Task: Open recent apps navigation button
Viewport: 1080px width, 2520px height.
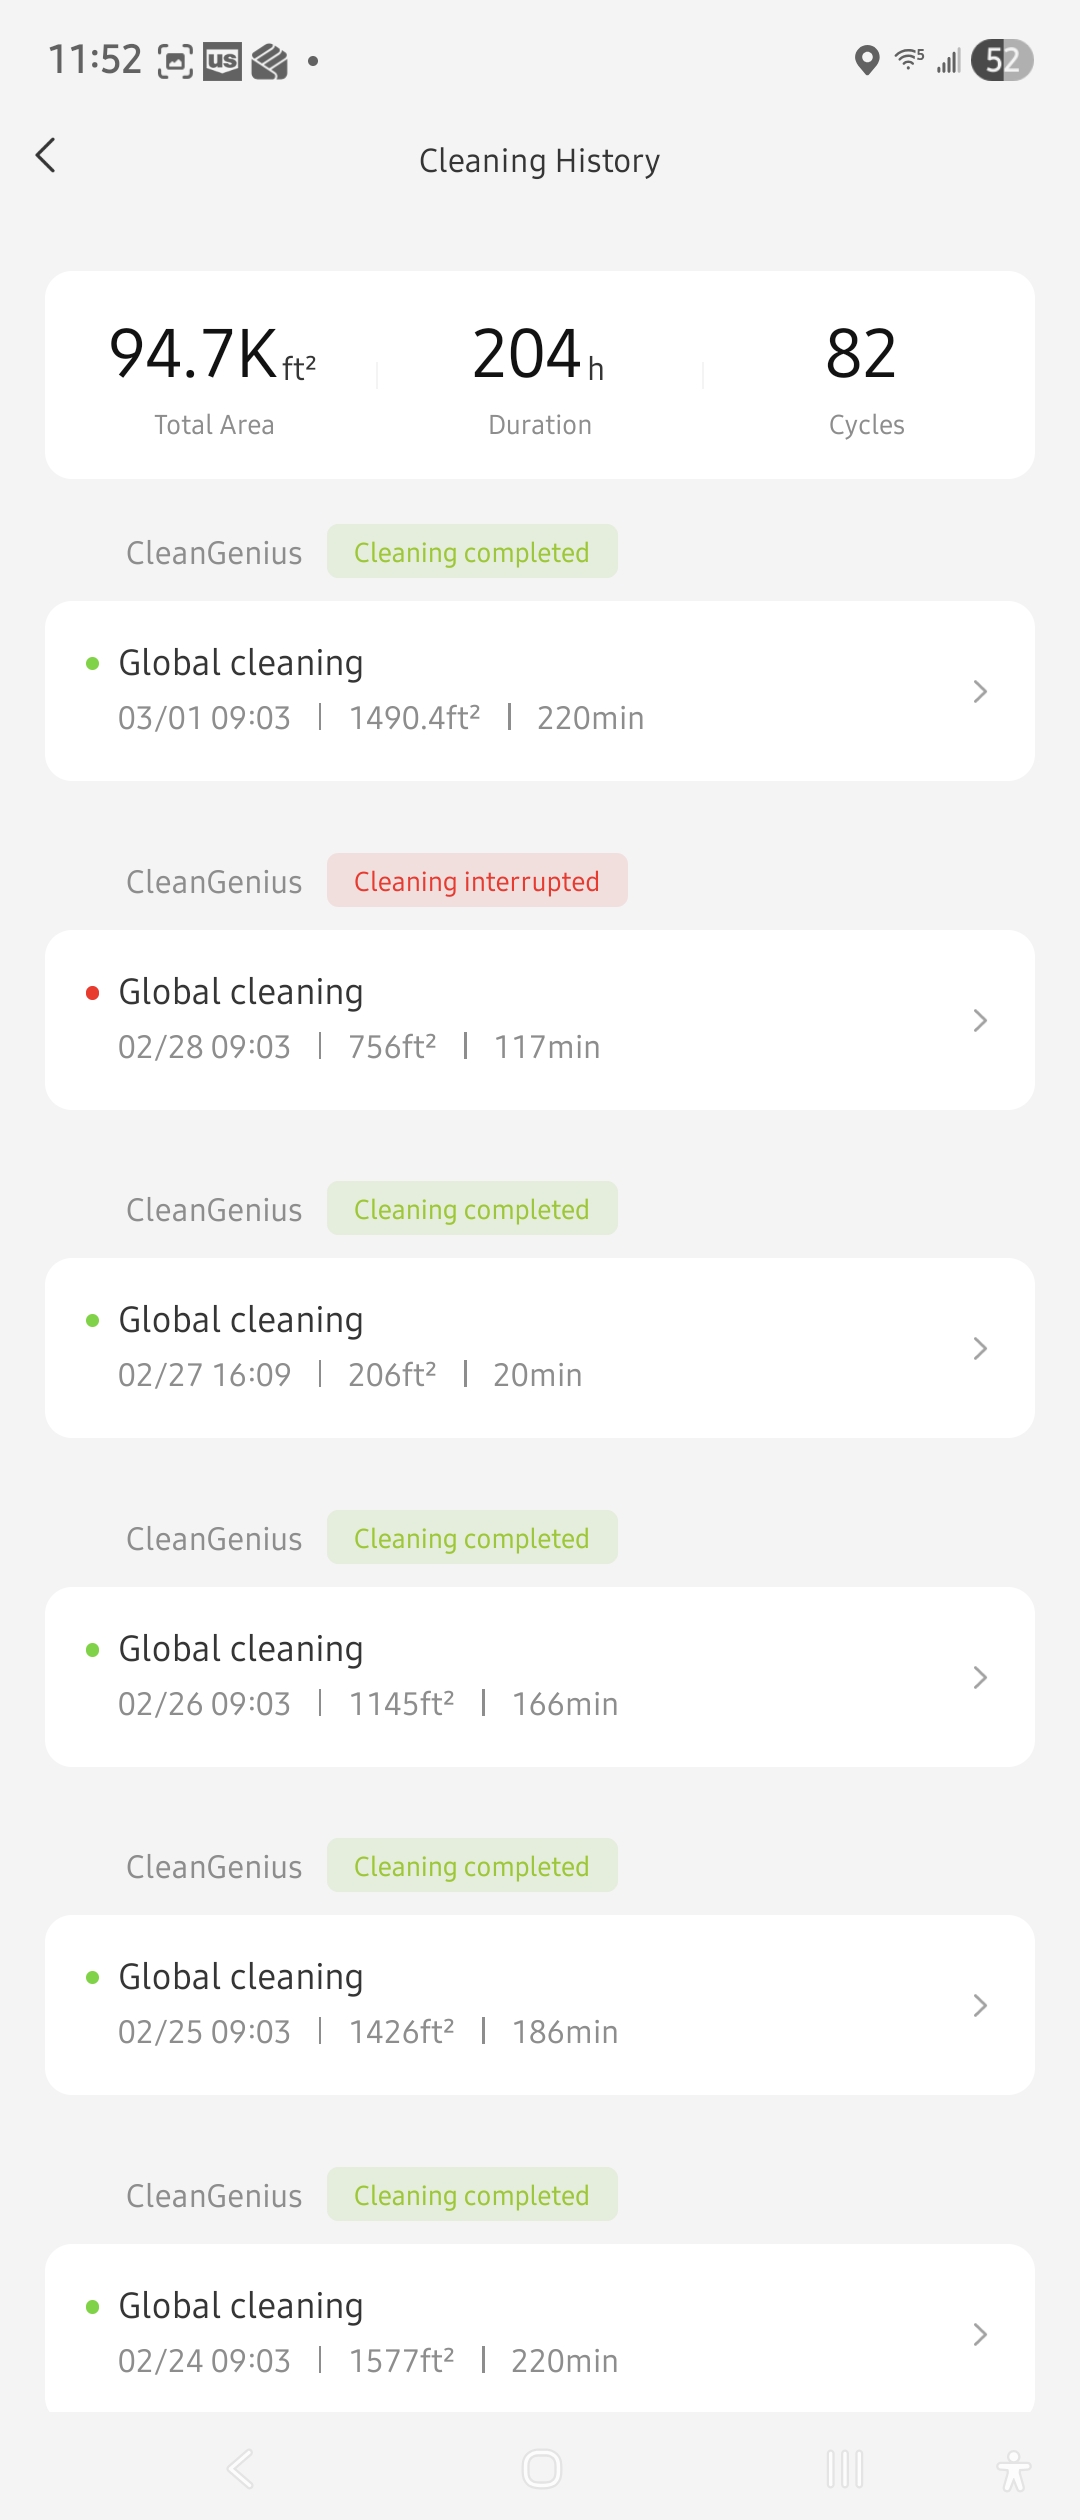Action: pos(844,2468)
